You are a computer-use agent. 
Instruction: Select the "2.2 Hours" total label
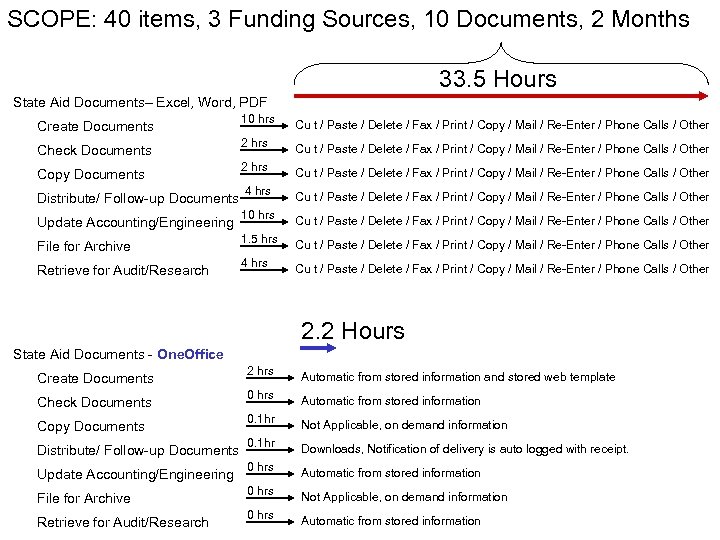pyautogui.click(x=353, y=331)
